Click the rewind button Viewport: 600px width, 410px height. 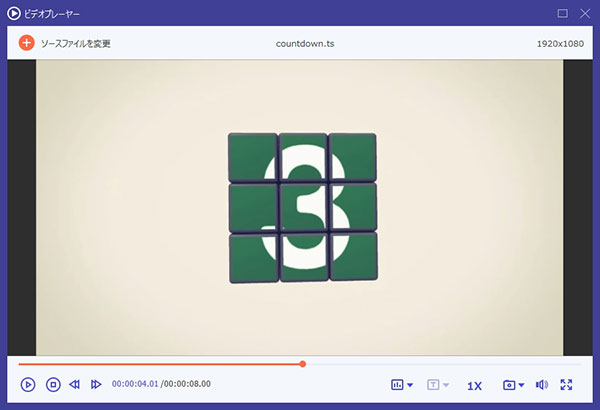(75, 384)
